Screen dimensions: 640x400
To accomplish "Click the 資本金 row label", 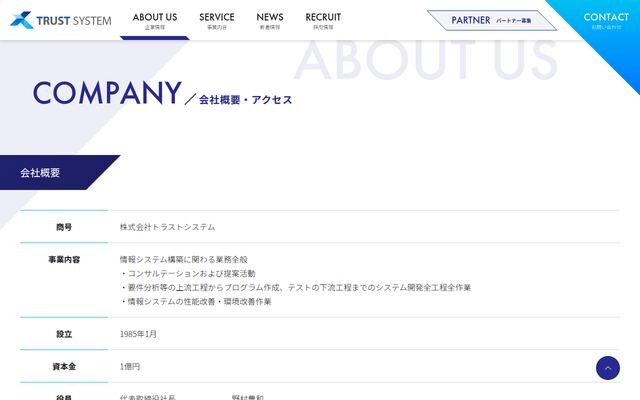I will click(64, 367).
